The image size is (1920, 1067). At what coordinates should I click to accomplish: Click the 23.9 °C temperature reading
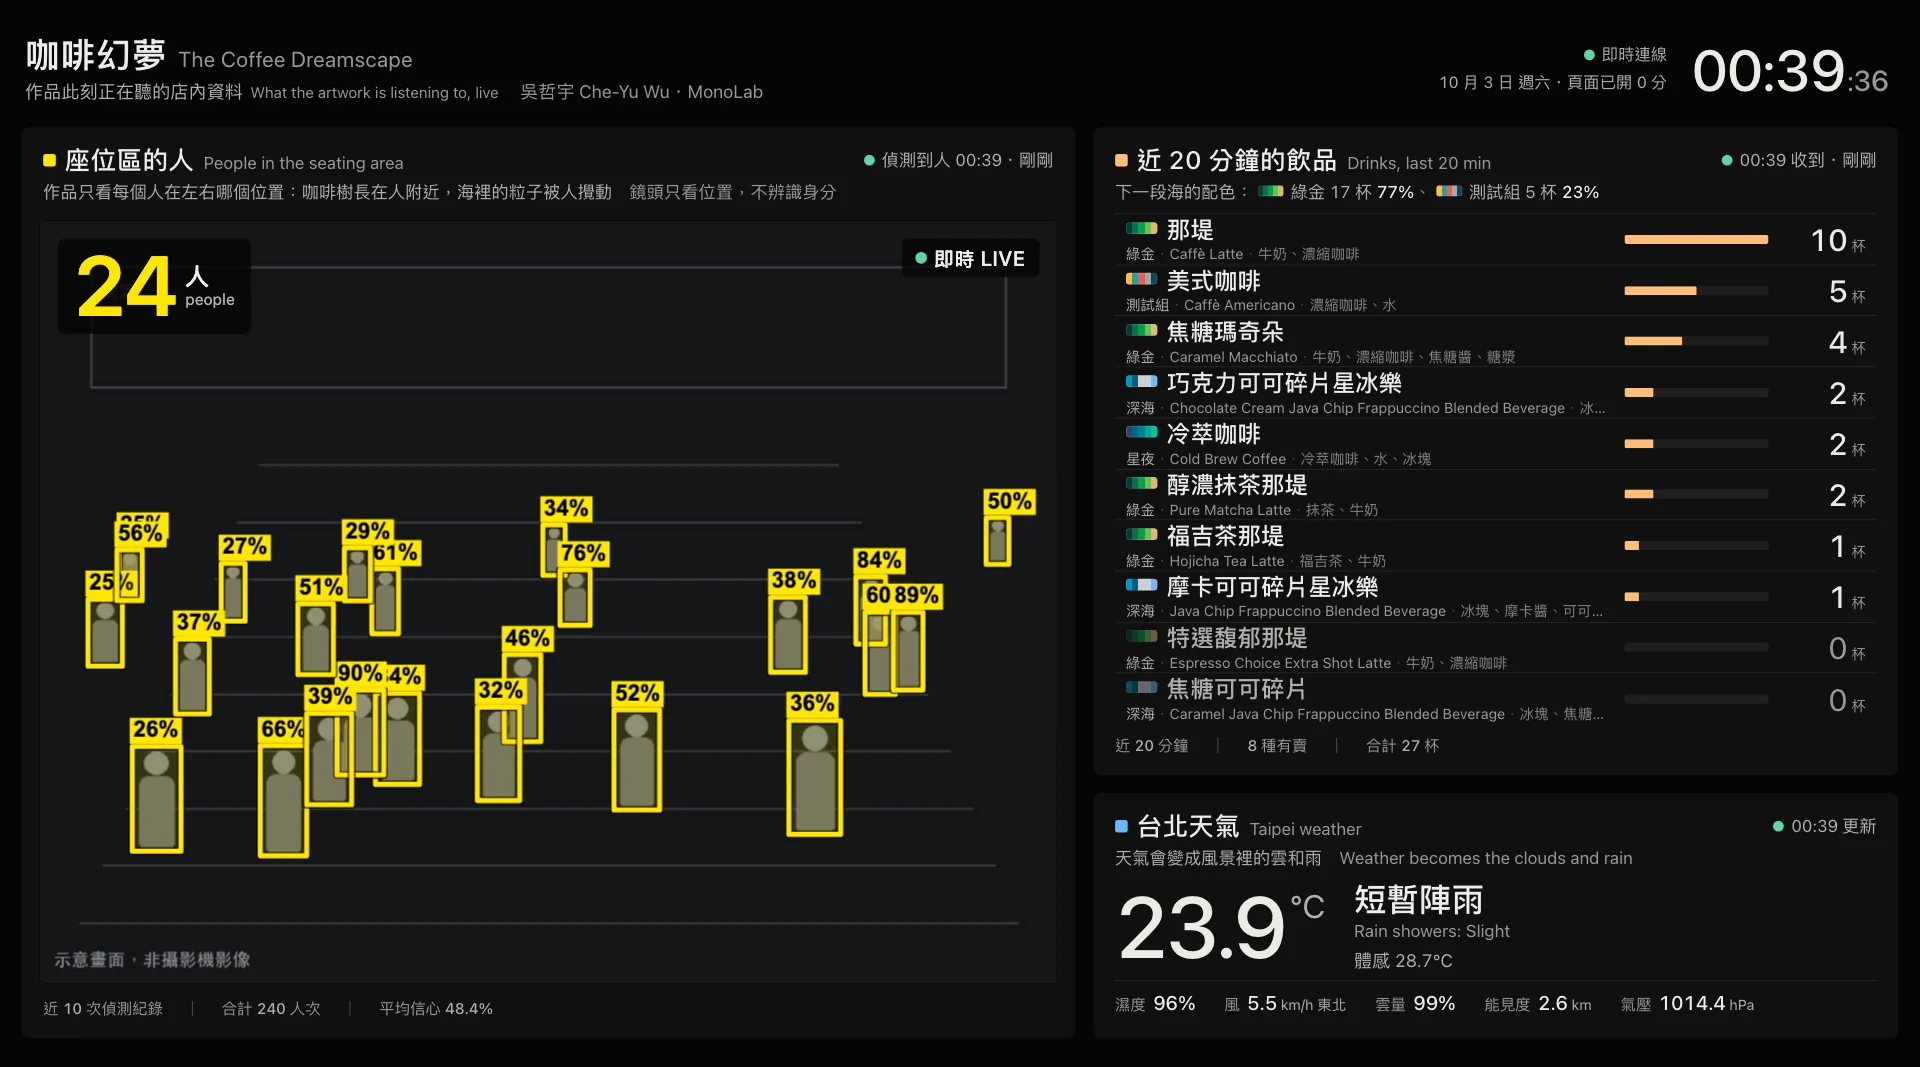point(1221,928)
